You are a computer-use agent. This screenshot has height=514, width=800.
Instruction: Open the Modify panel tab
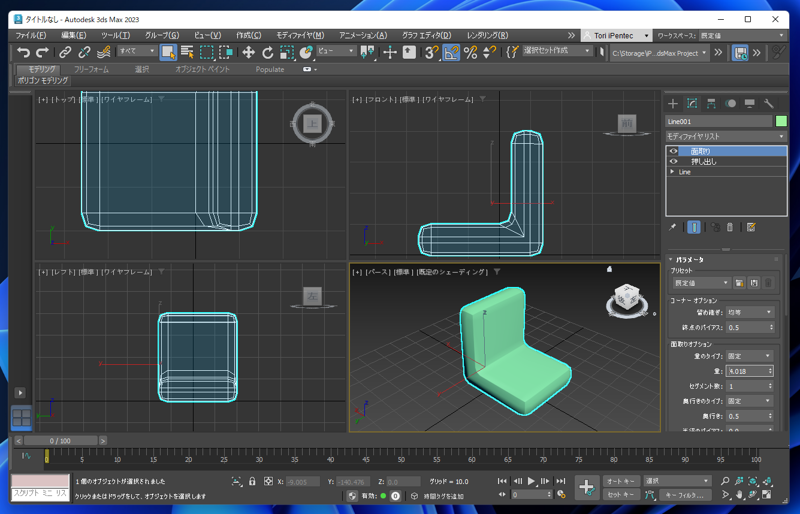point(692,104)
